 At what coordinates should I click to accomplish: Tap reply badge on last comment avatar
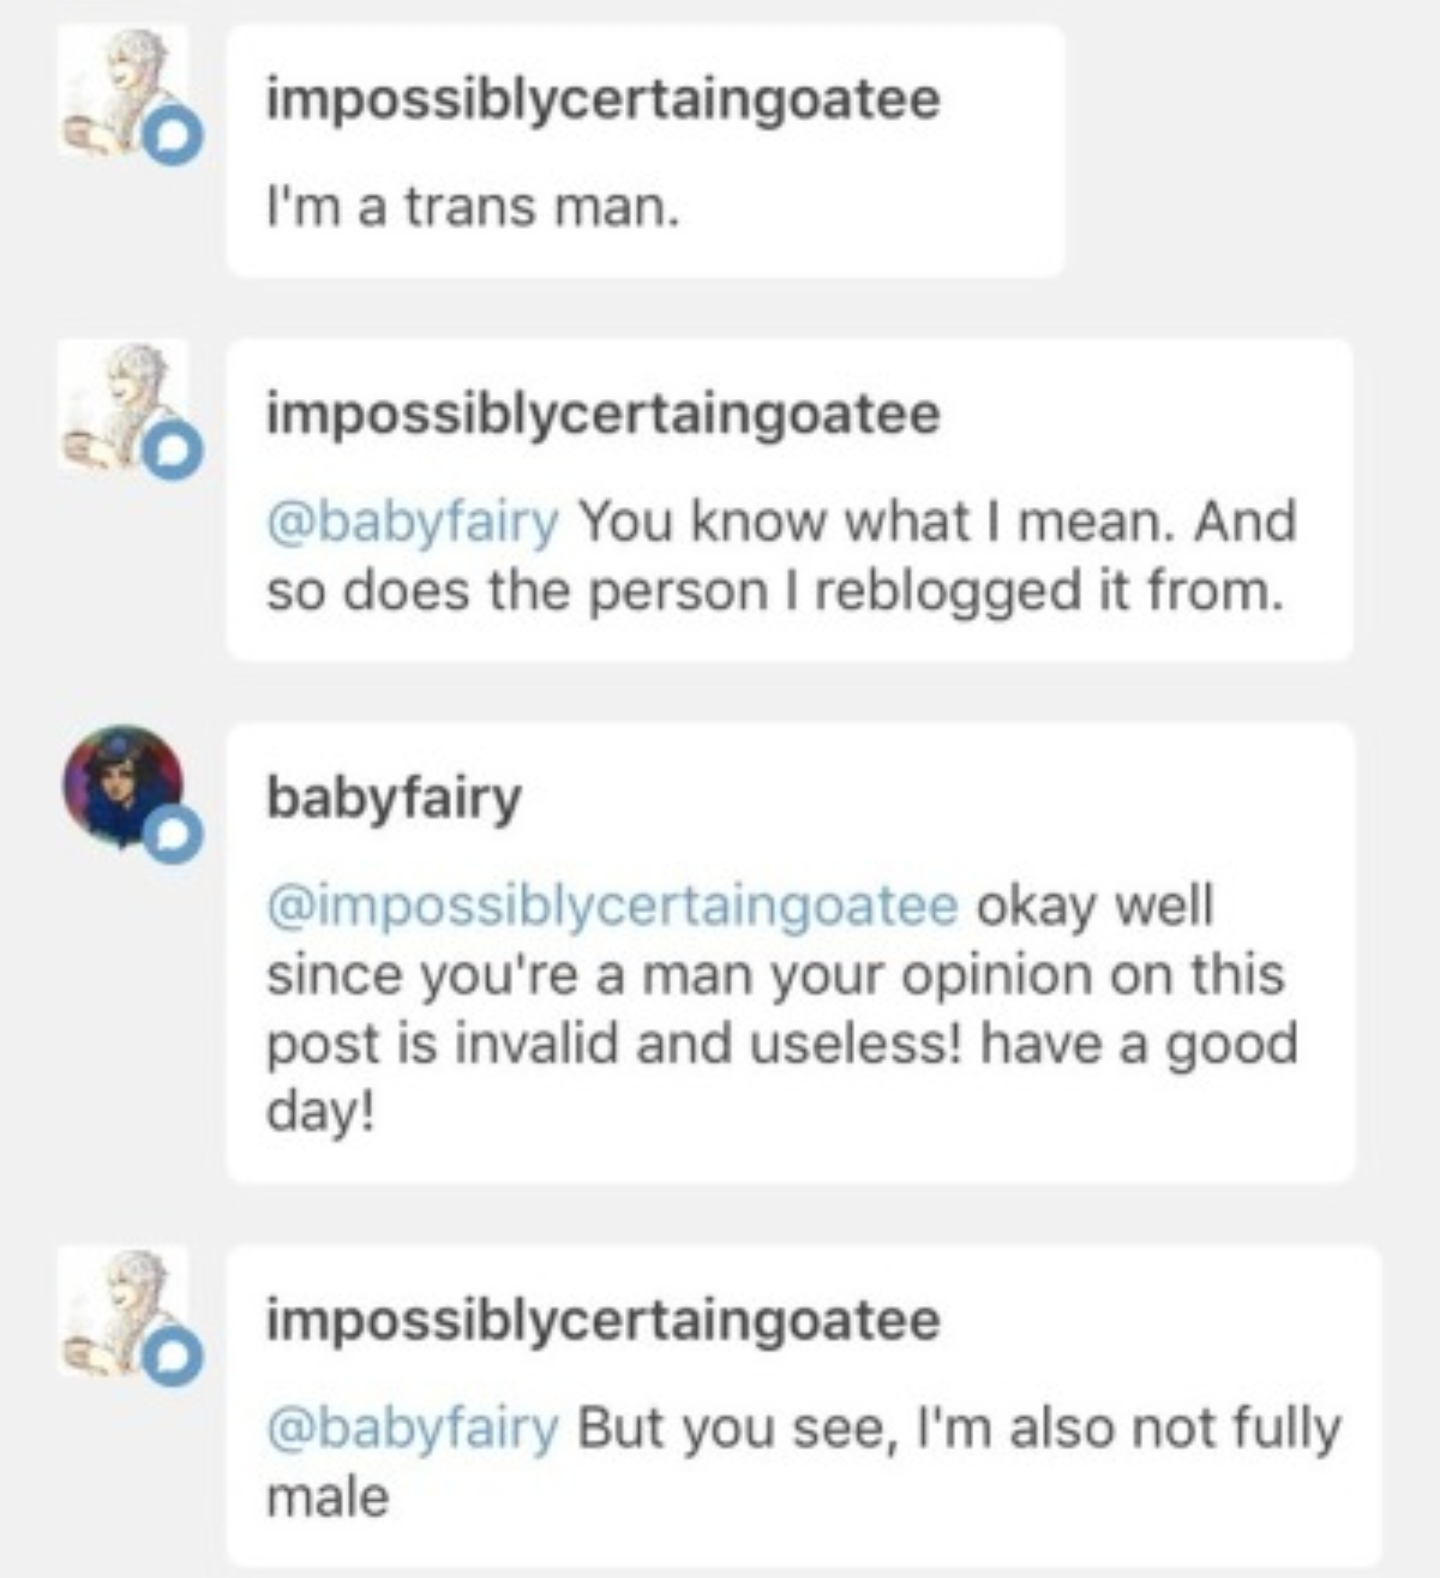(173, 1357)
